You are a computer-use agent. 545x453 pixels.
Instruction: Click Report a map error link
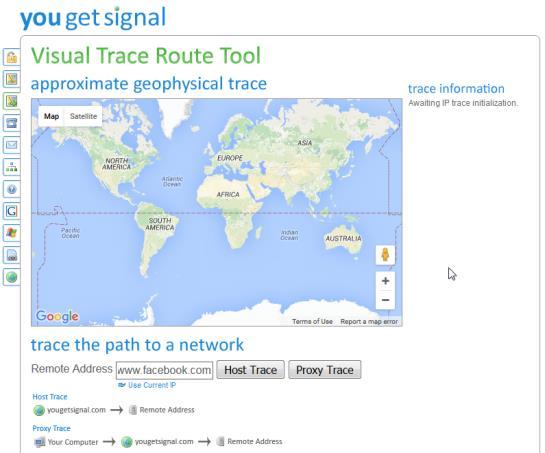click(x=369, y=322)
